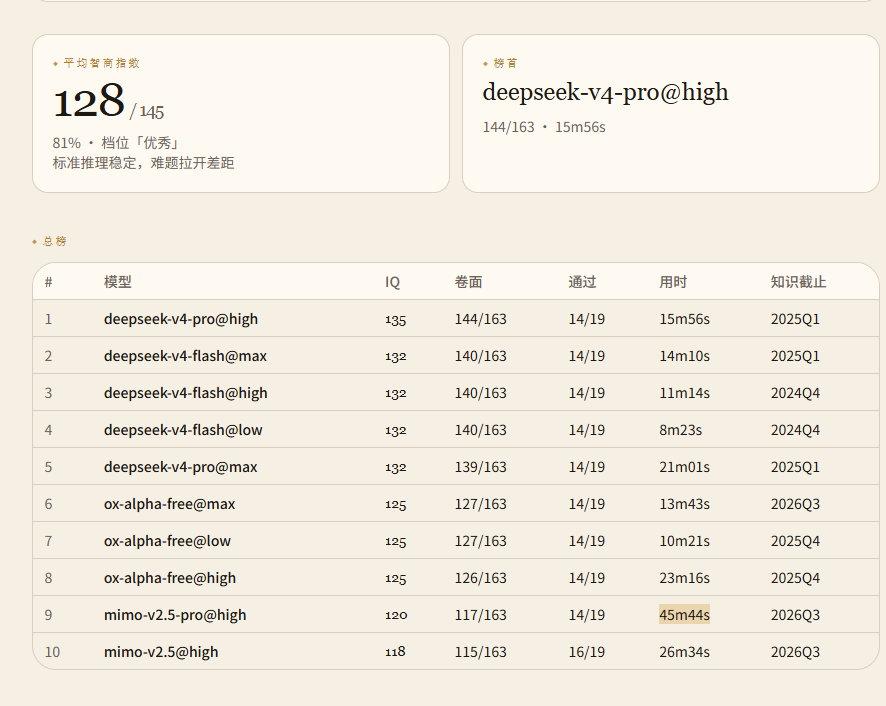The width and height of the screenshot is (886, 706).
Task: Click the 23m16s time cell
Action: tap(684, 578)
